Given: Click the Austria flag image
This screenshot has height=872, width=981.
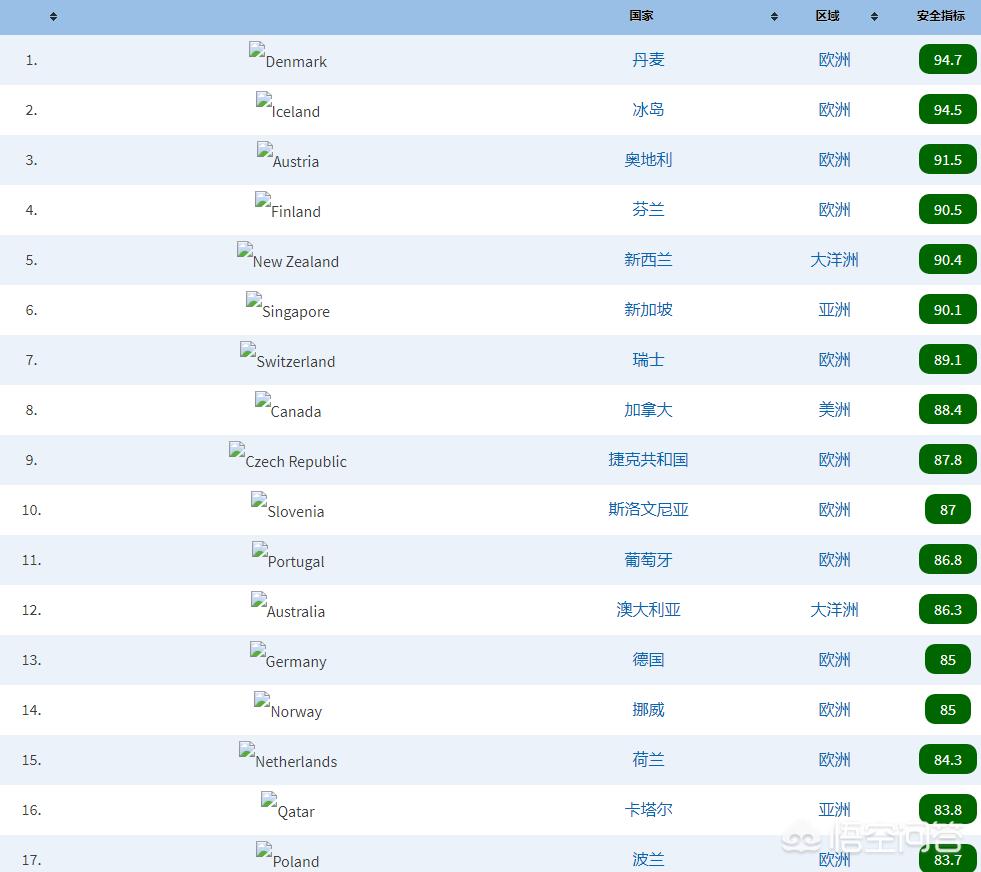Looking at the screenshot, I should pyautogui.click(x=265, y=150).
